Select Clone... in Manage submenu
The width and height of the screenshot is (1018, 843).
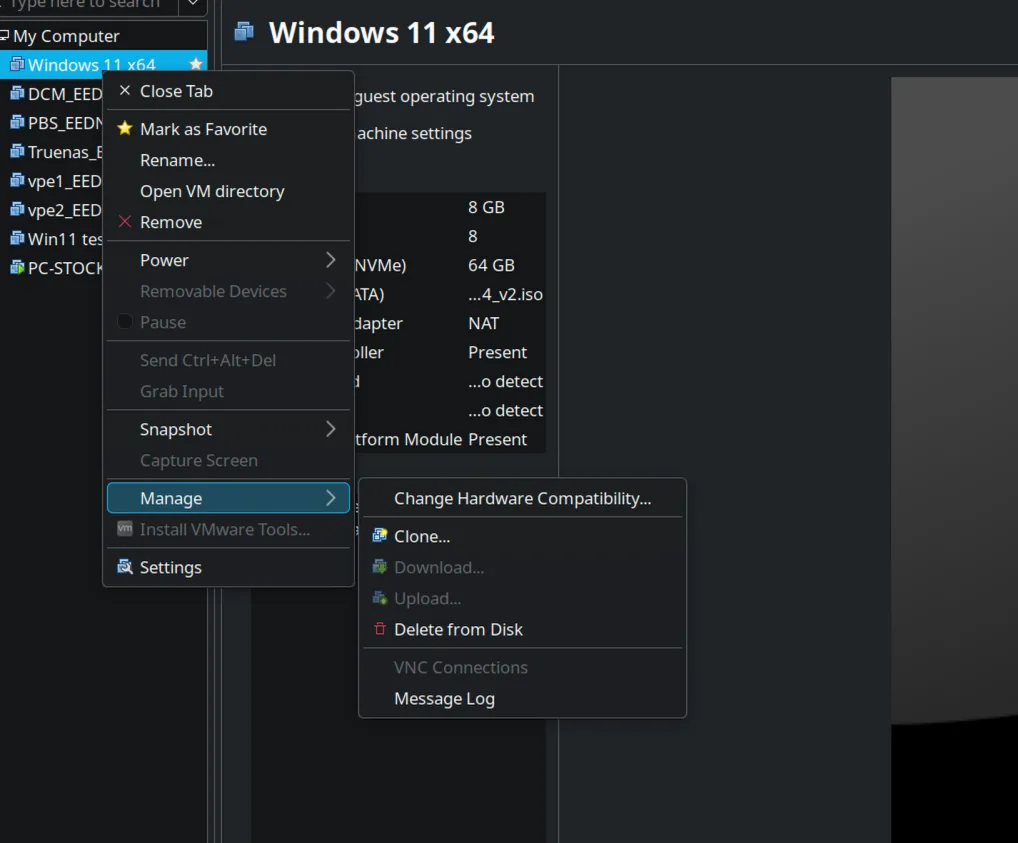523,536
